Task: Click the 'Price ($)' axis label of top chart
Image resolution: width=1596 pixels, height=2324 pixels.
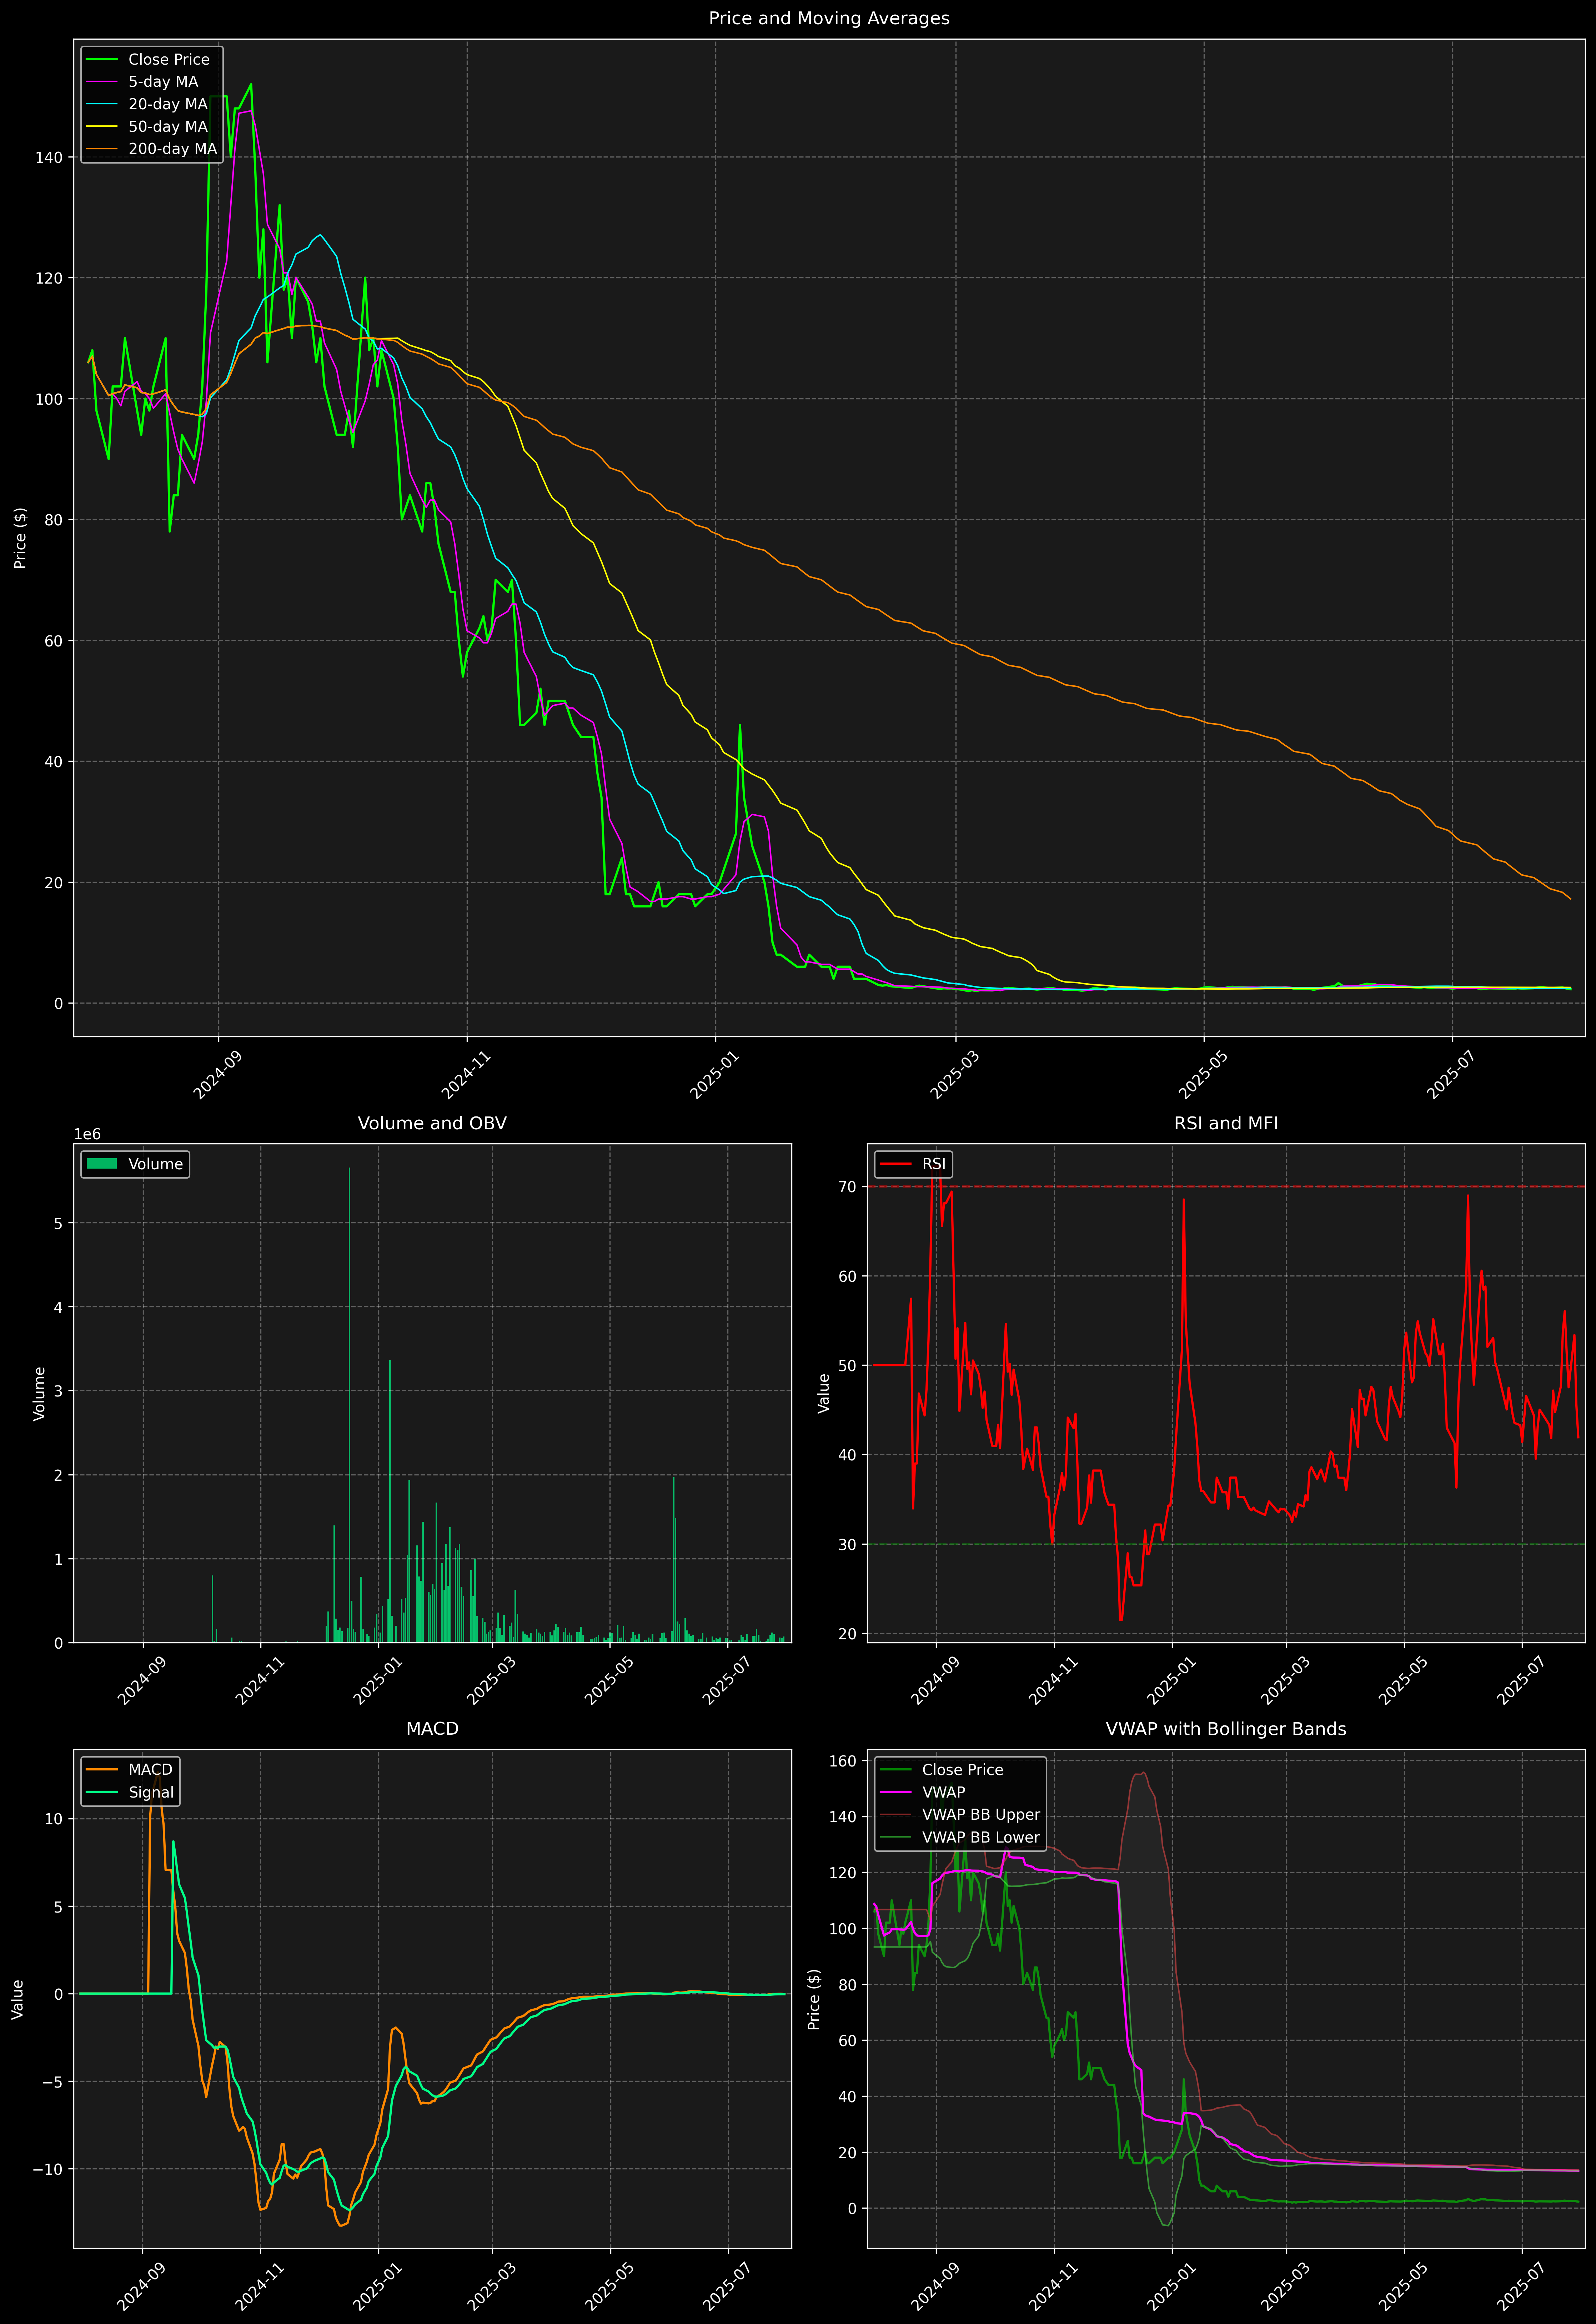Action: pos(20,538)
